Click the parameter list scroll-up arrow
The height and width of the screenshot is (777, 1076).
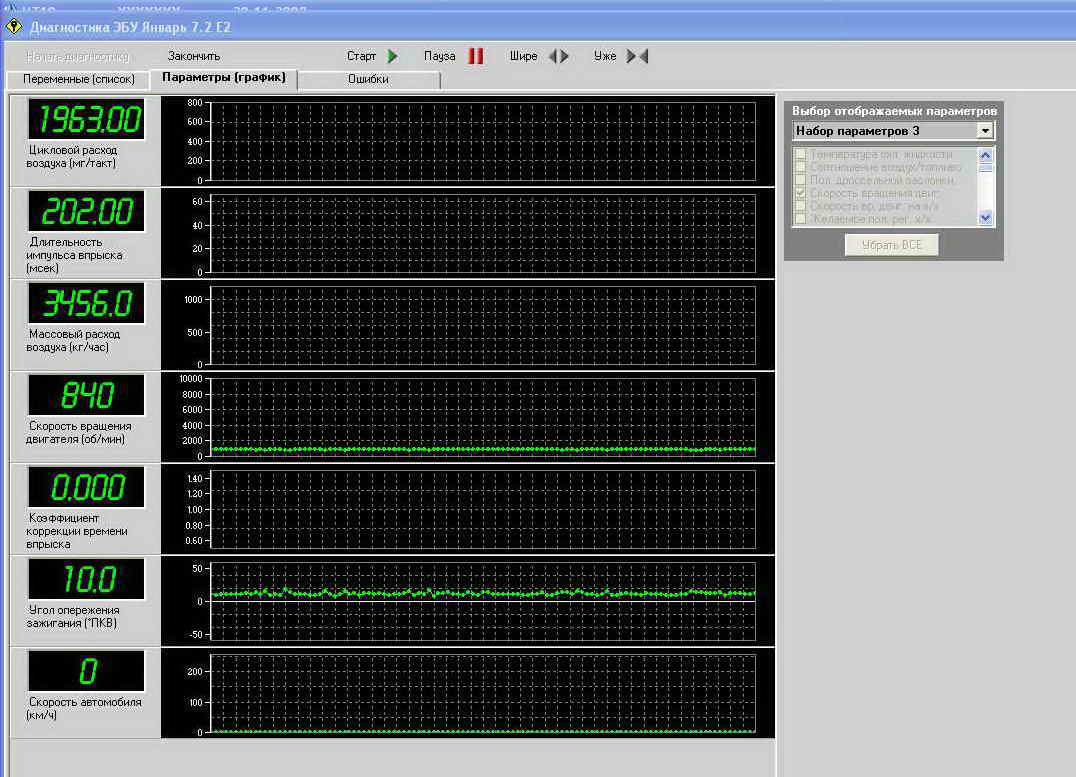click(x=985, y=155)
